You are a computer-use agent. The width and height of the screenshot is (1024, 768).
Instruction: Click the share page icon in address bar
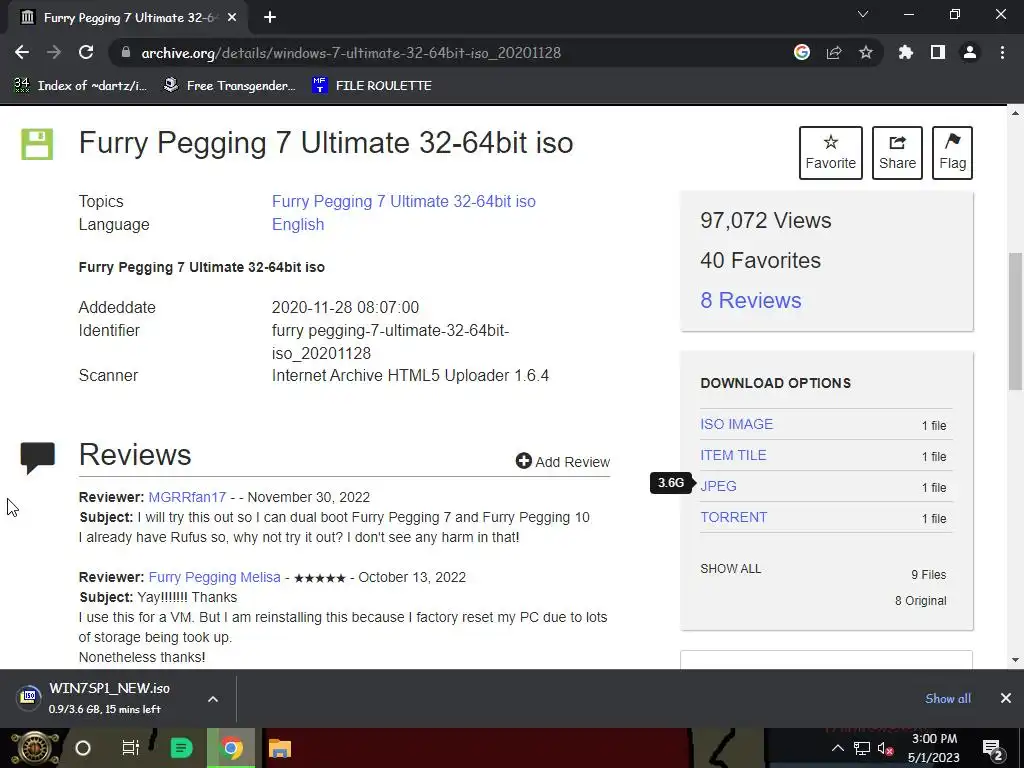coord(834,52)
